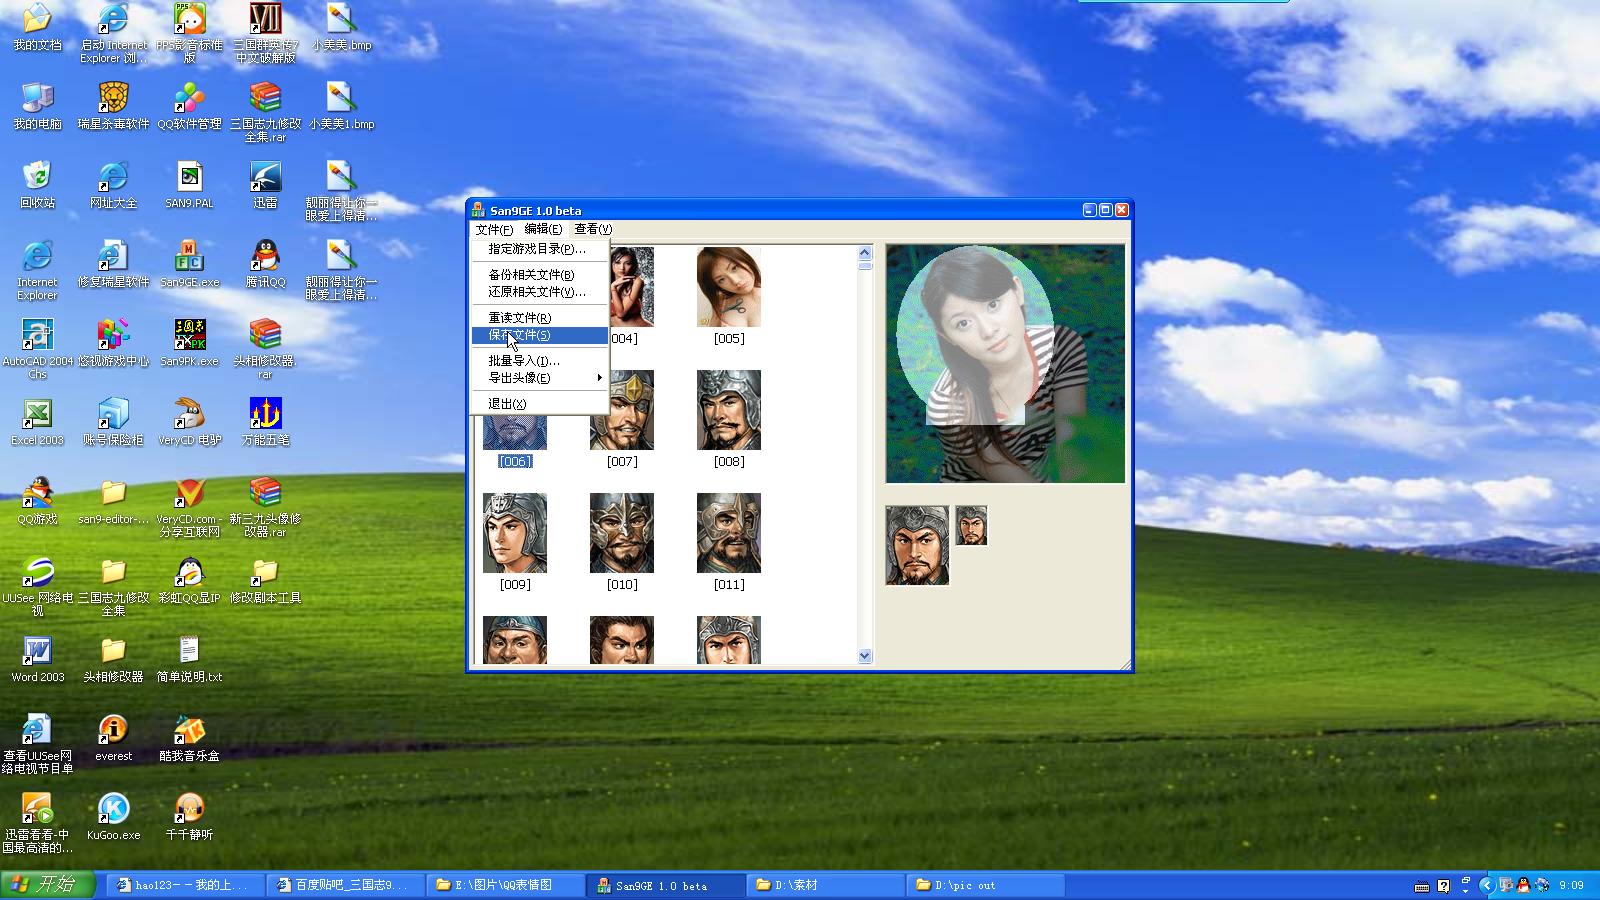Open the 编辑(E) menu
This screenshot has height=900, width=1600.
tap(543, 229)
